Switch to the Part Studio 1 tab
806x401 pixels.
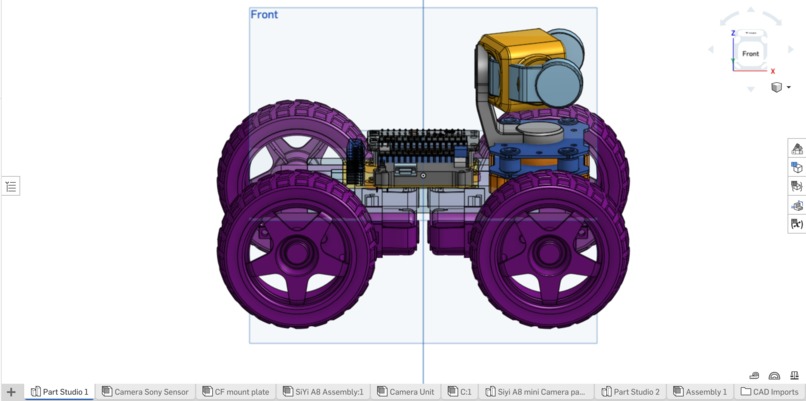point(60,392)
